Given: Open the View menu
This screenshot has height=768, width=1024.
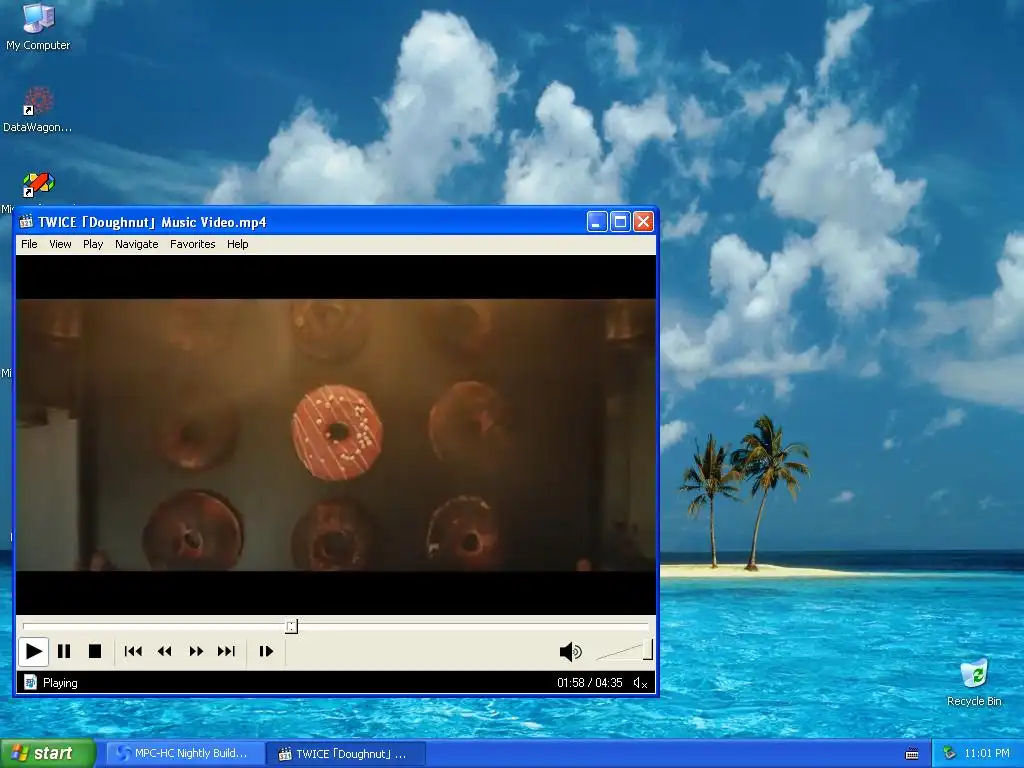Looking at the screenshot, I should point(60,244).
